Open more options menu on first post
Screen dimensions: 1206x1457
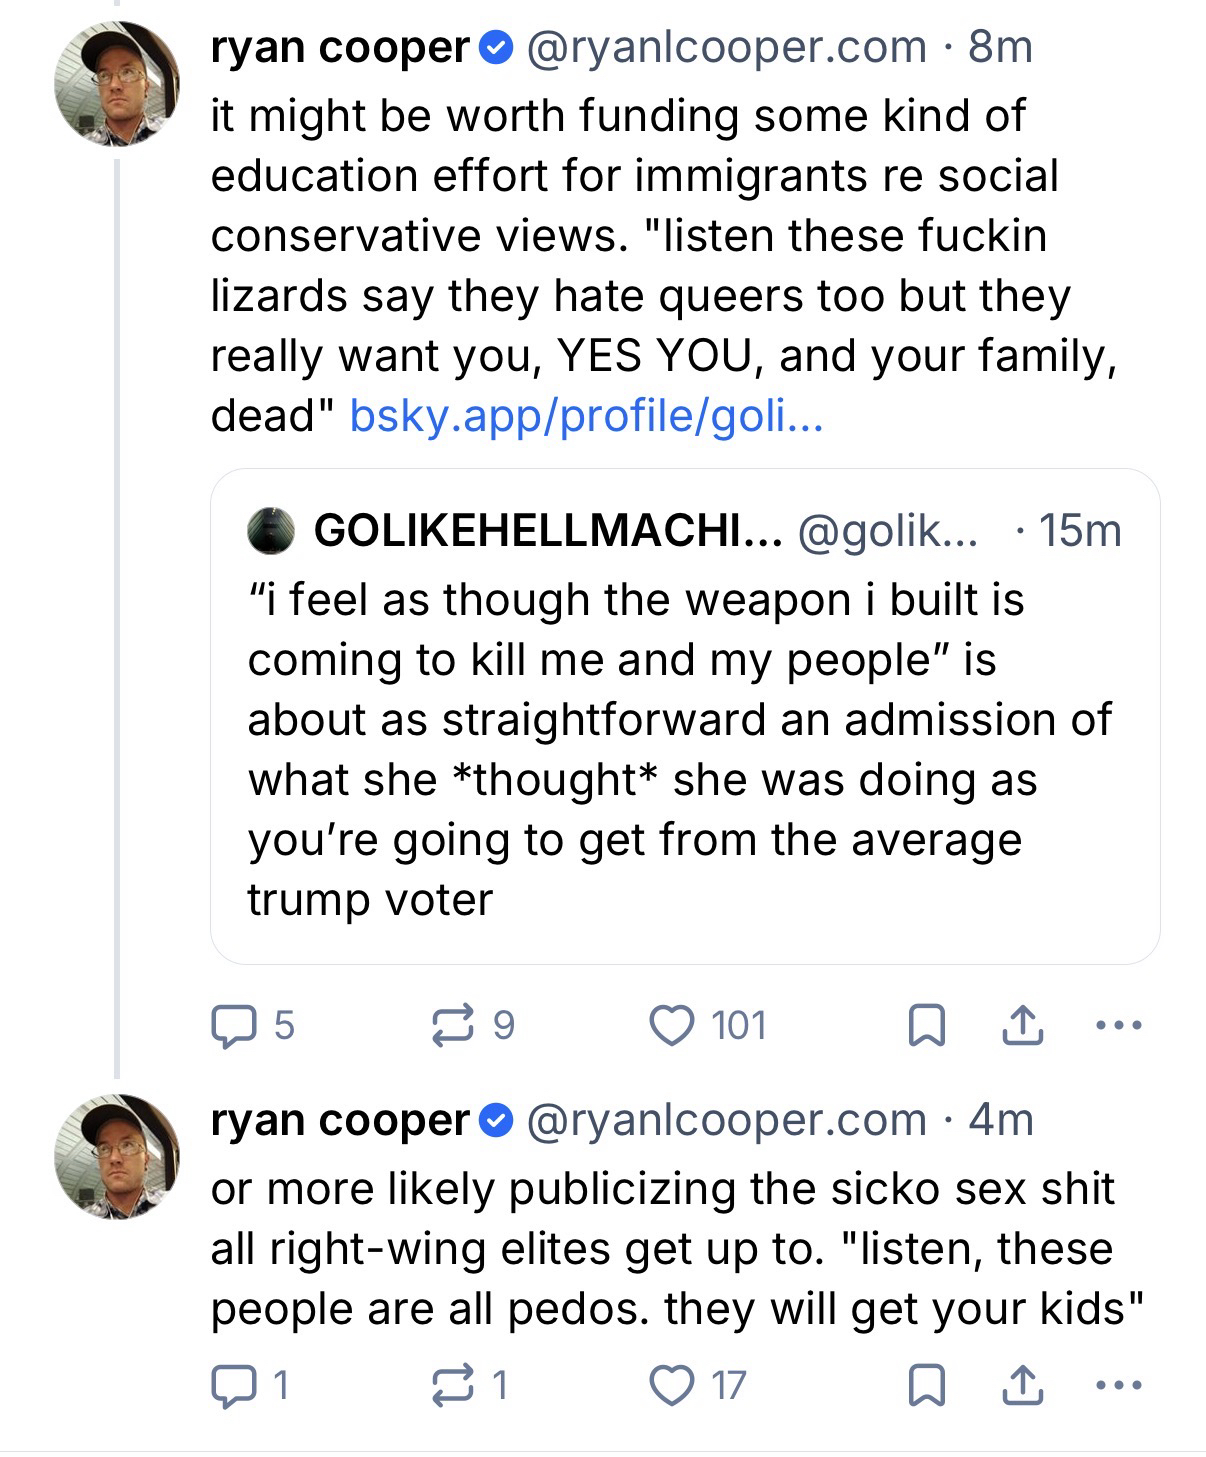coord(1118,1026)
